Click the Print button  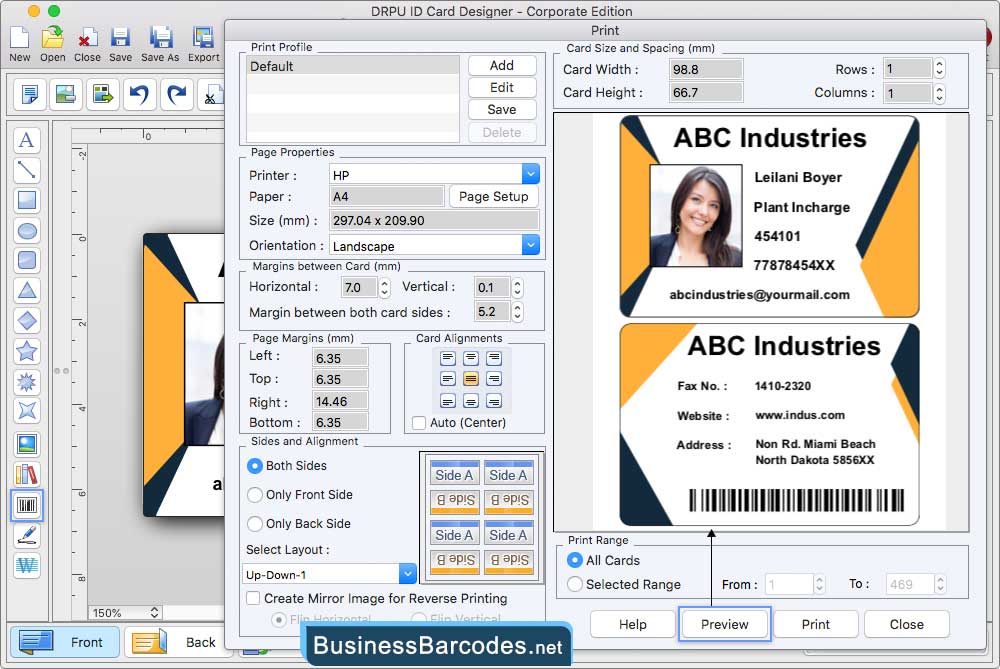tap(816, 624)
